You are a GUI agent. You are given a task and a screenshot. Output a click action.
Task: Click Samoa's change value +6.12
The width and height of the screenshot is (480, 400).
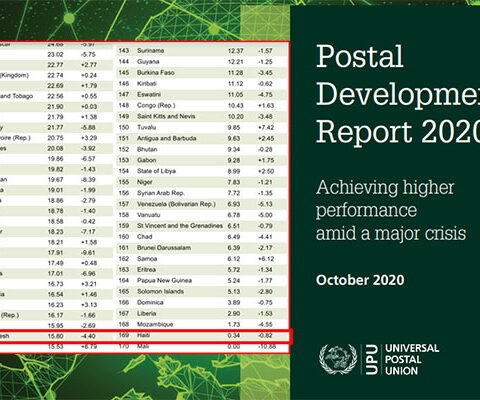pos(266,259)
